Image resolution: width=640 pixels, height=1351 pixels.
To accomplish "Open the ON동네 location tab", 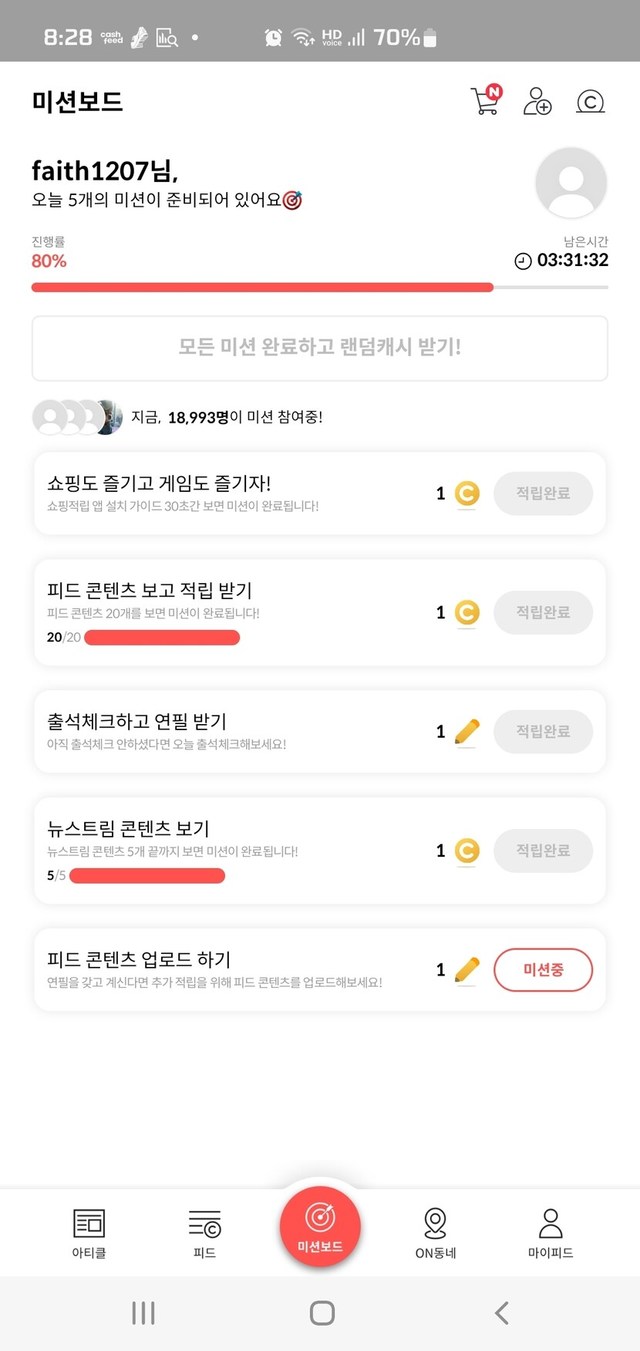I will tap(435, 1232).
